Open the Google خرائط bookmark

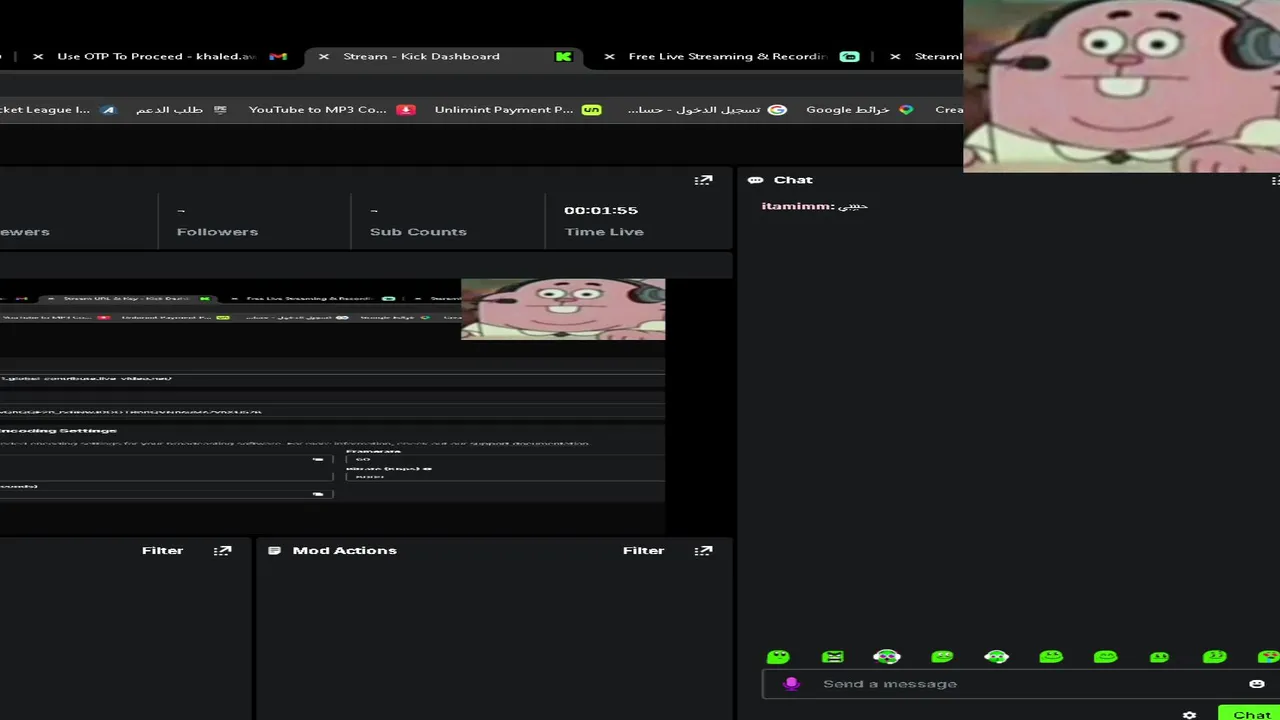pyautogui.click(x=859, y=110)
